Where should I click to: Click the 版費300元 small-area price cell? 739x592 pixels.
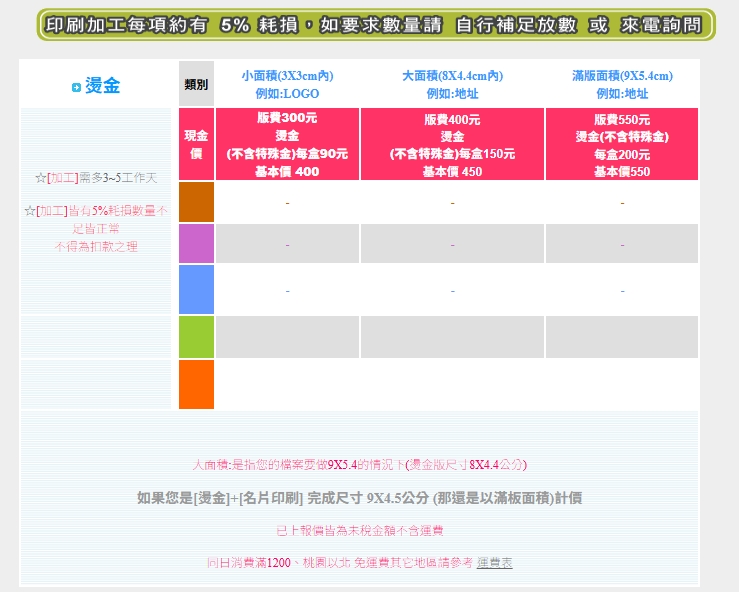click(x=287, y=144)
